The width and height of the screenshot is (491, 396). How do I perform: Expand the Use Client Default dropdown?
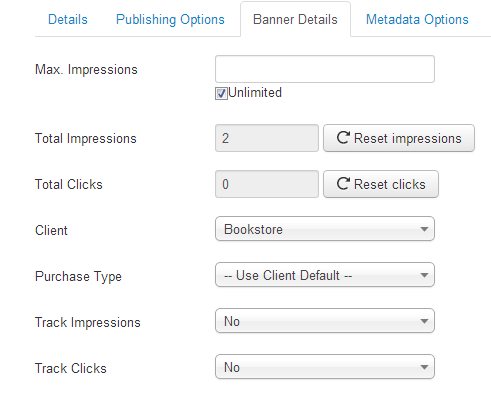click(x=325, y=275)
